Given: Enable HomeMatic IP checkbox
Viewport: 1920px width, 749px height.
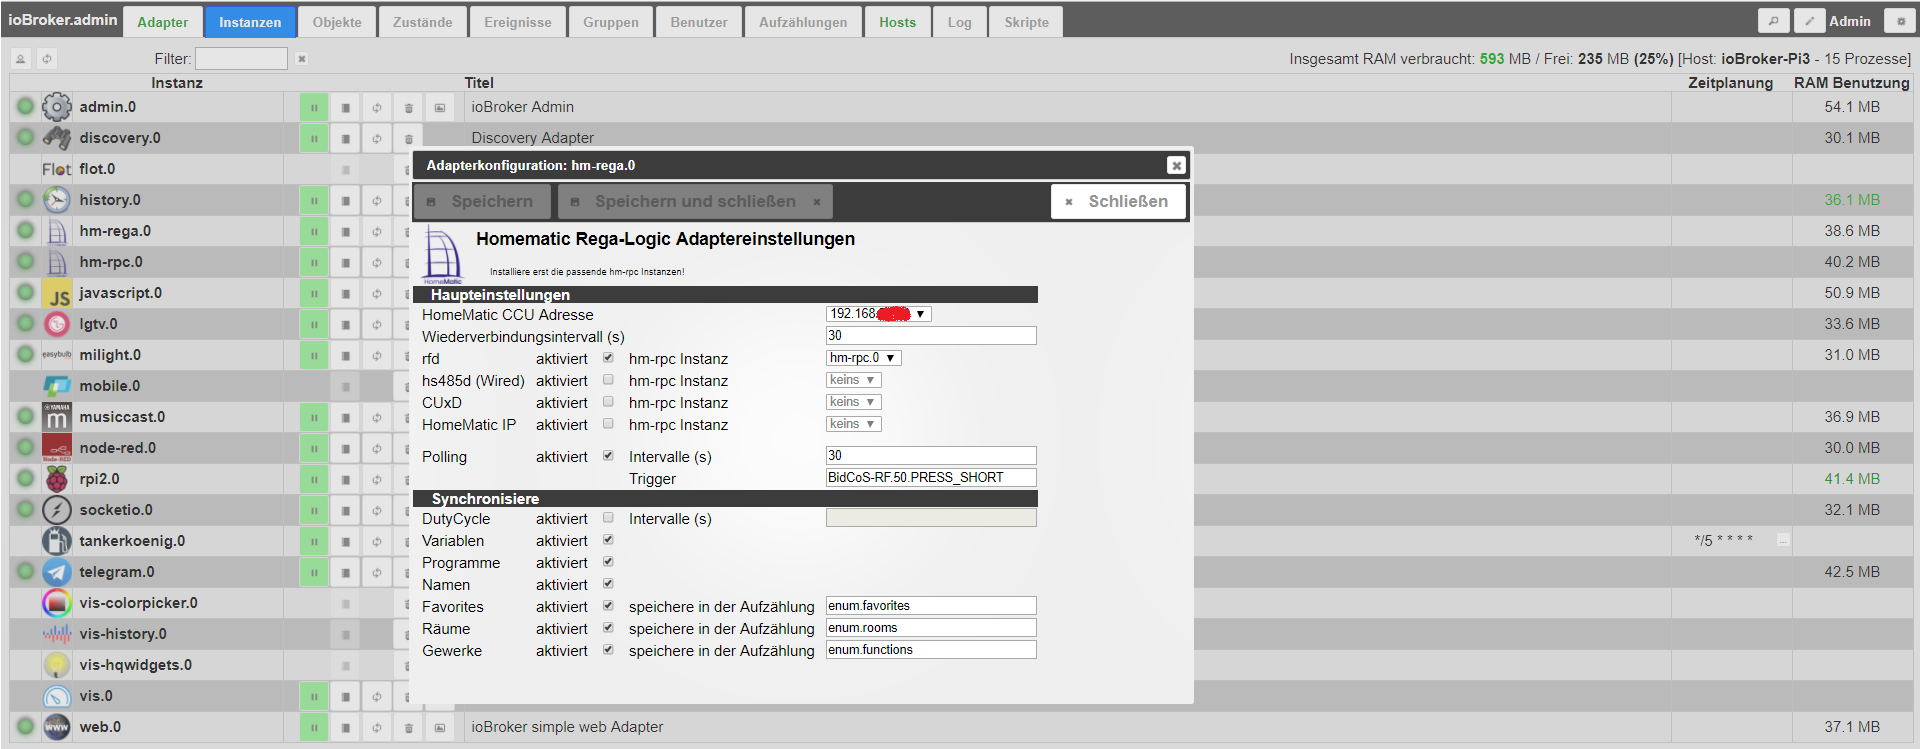Looking at the screenshot, I should pyautogui.click(x=608, y=423).
